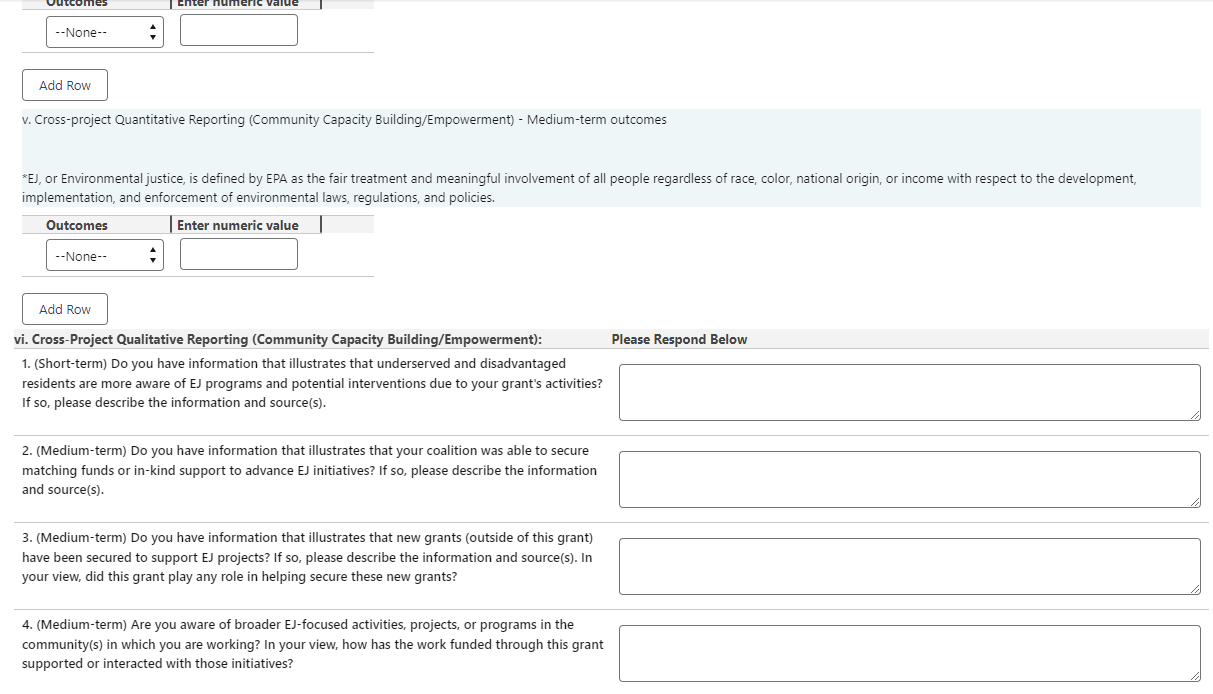Click the resize handle of question 4 response box
1213x694 pixels.
pyautogui.click(x=1195, y=676)
